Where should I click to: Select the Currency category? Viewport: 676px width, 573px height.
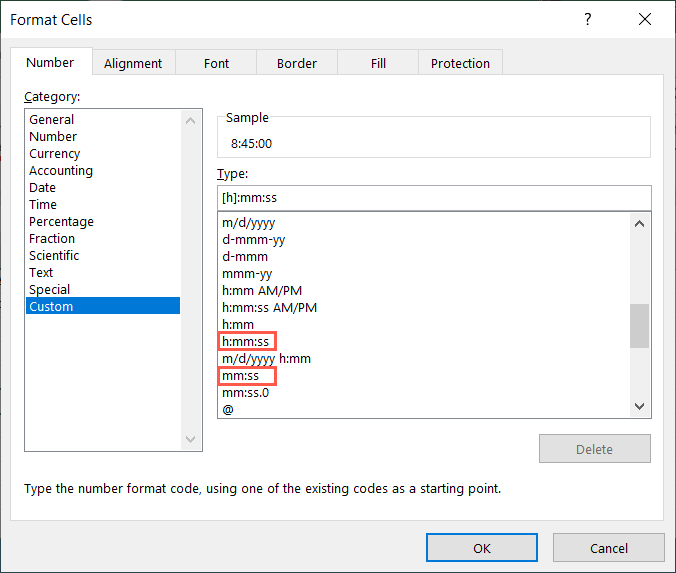(55, 154)
